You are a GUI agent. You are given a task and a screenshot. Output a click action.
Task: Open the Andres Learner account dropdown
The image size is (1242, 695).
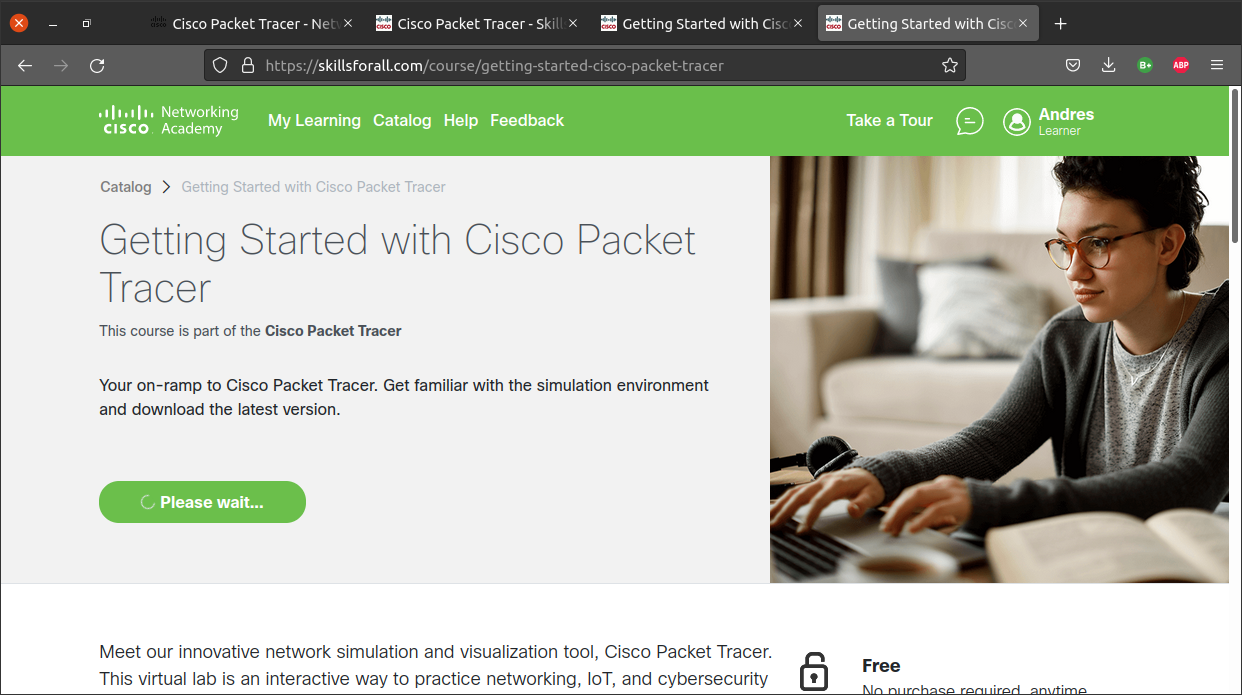[1066, 121]
